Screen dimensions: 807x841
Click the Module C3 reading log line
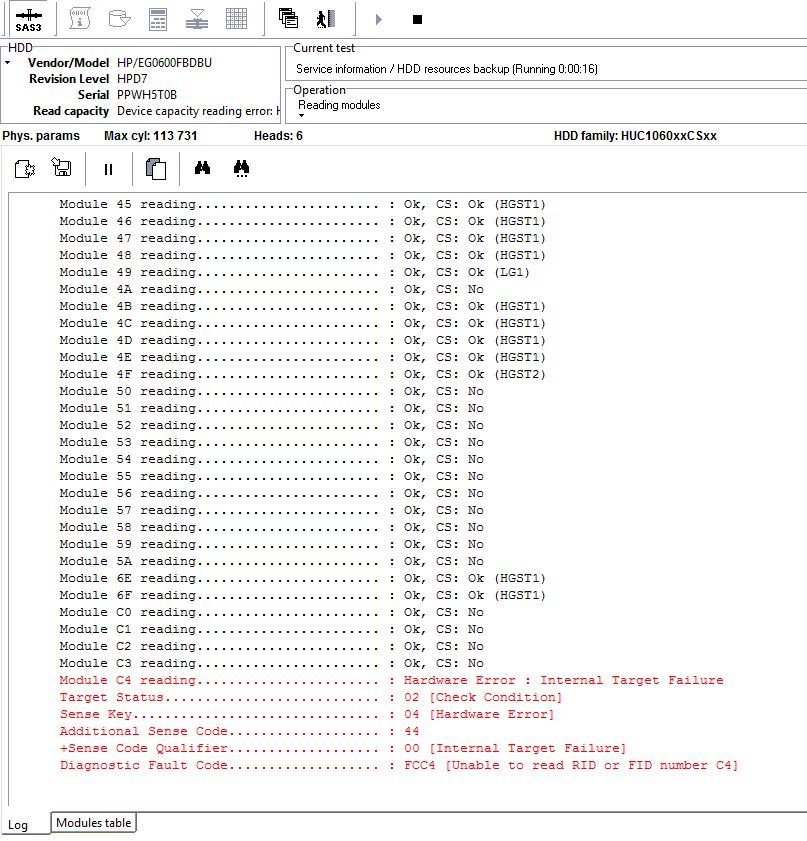click(x=271, y=663)
